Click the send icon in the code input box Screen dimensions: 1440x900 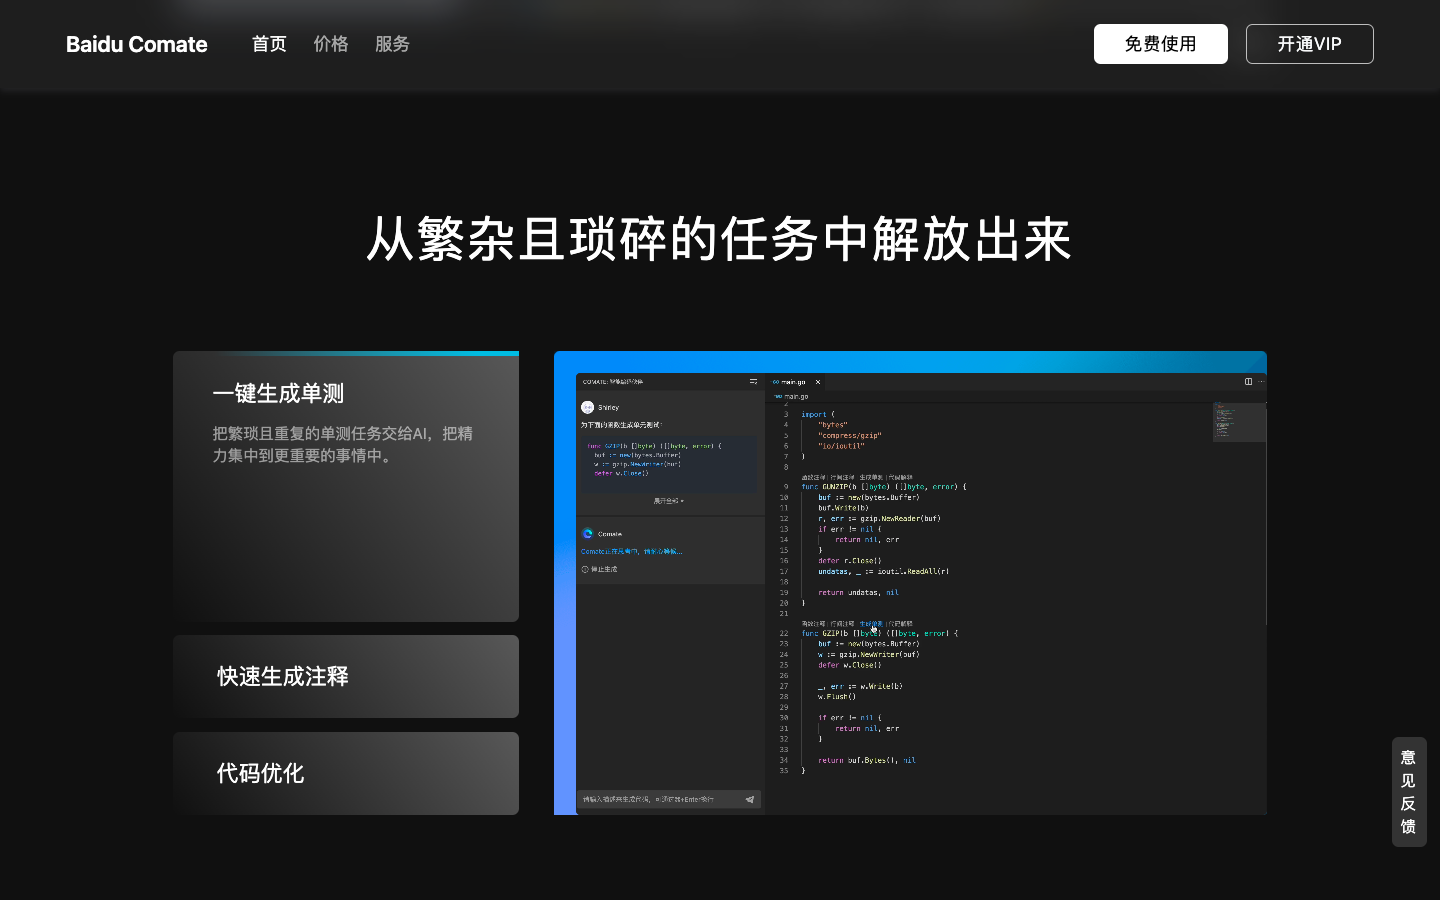point(749,799)
